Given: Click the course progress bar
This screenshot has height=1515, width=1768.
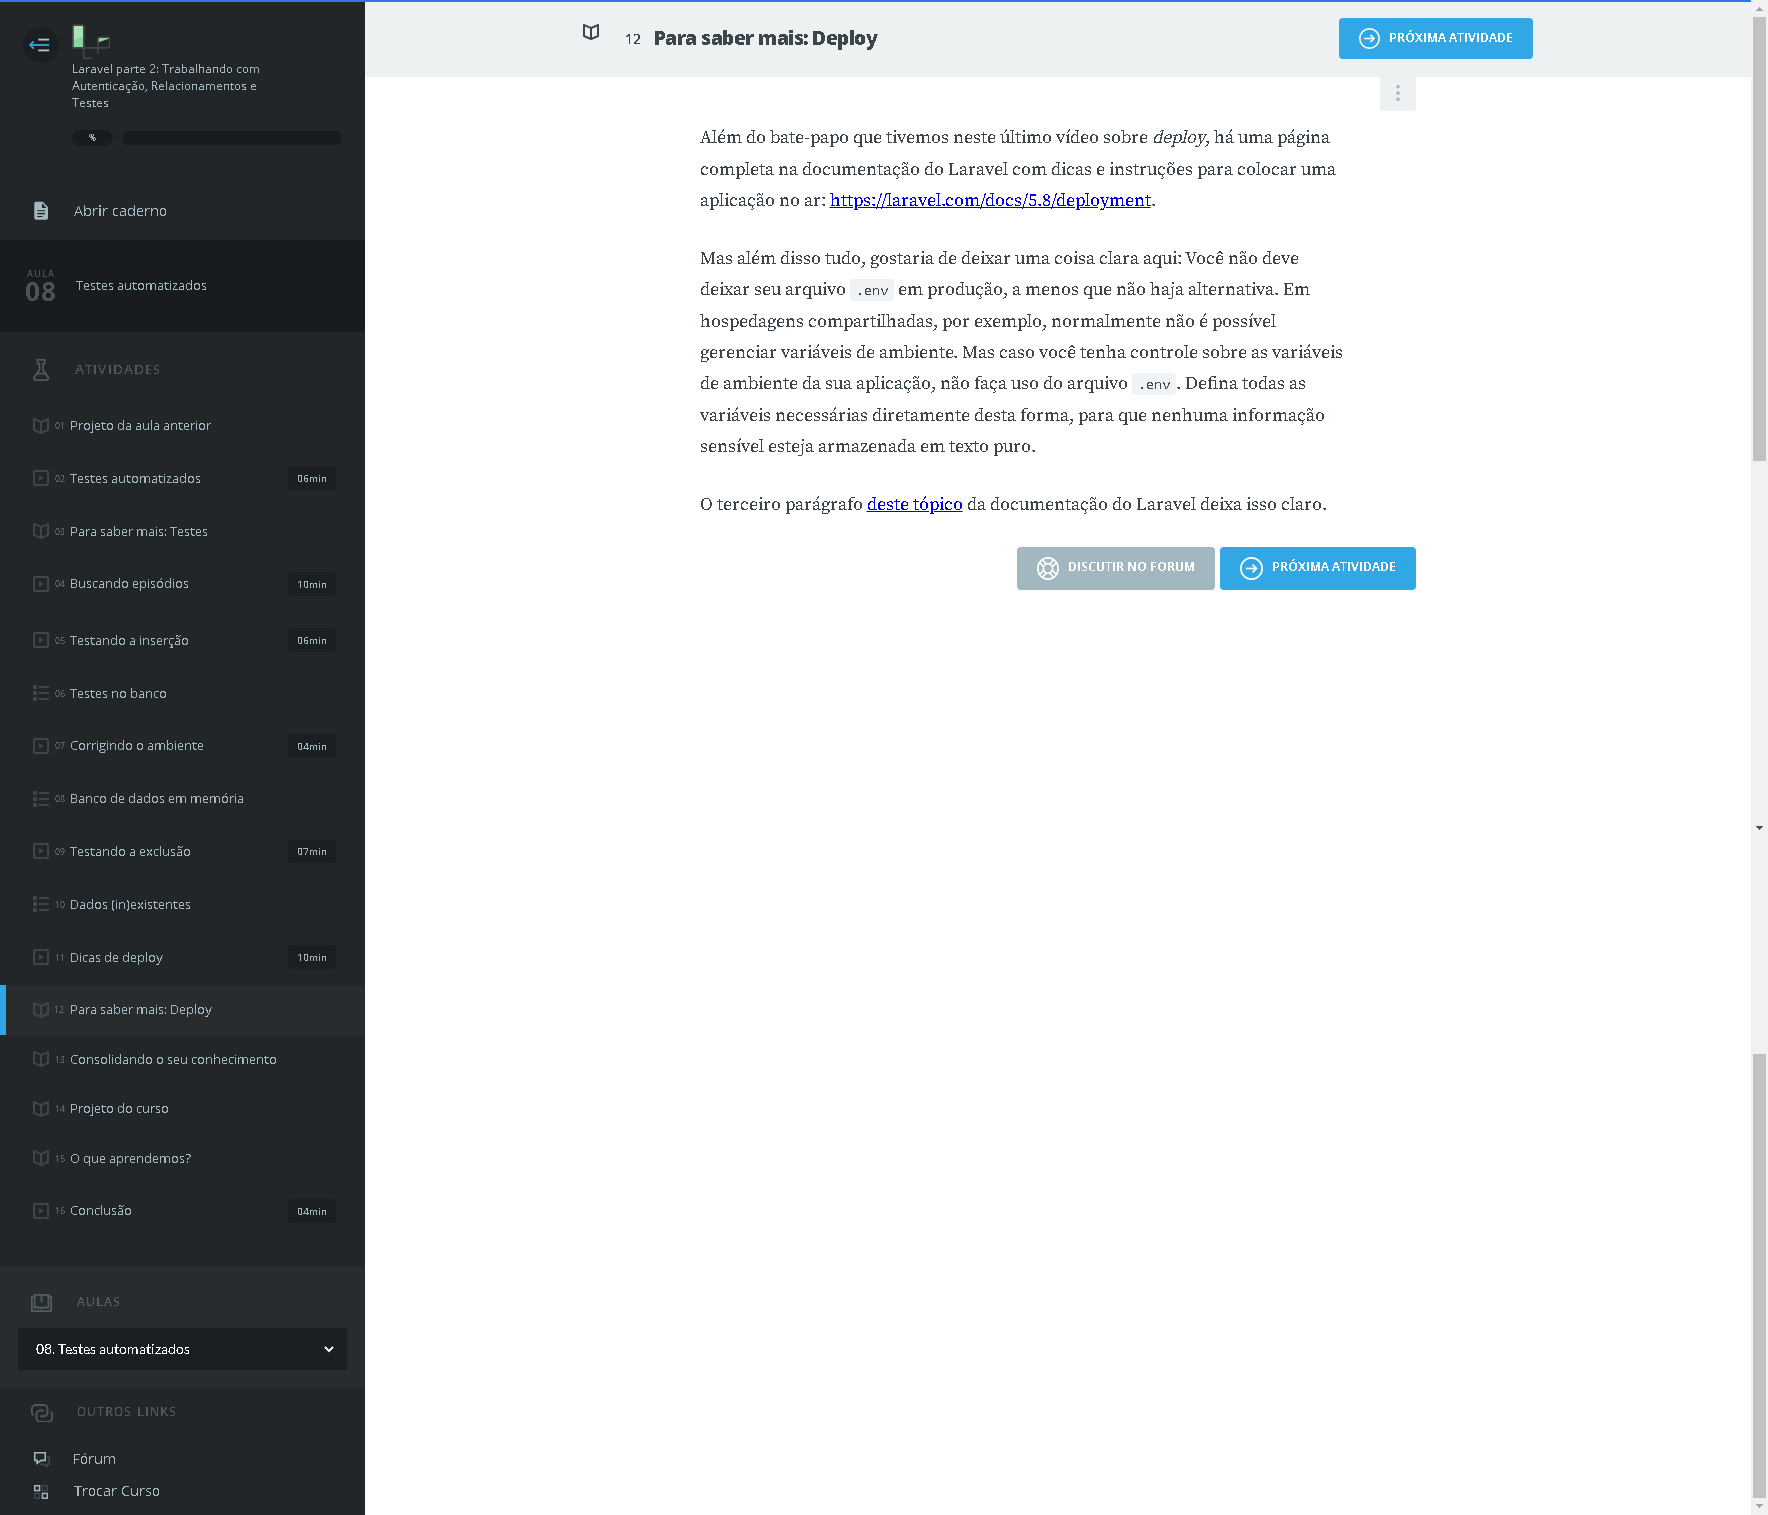Looking at the screenshot, I should [x=231, y=138].
